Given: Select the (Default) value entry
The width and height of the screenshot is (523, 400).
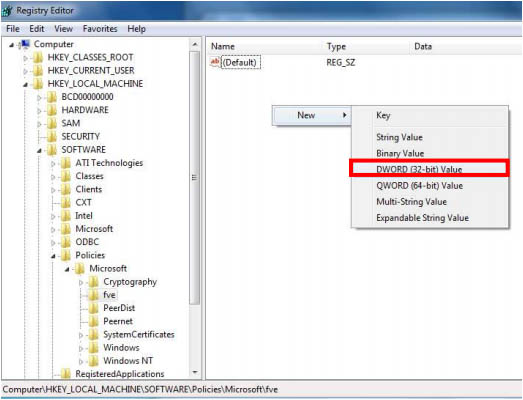Looking at the screenshot, I should click(x=241, y=62).
